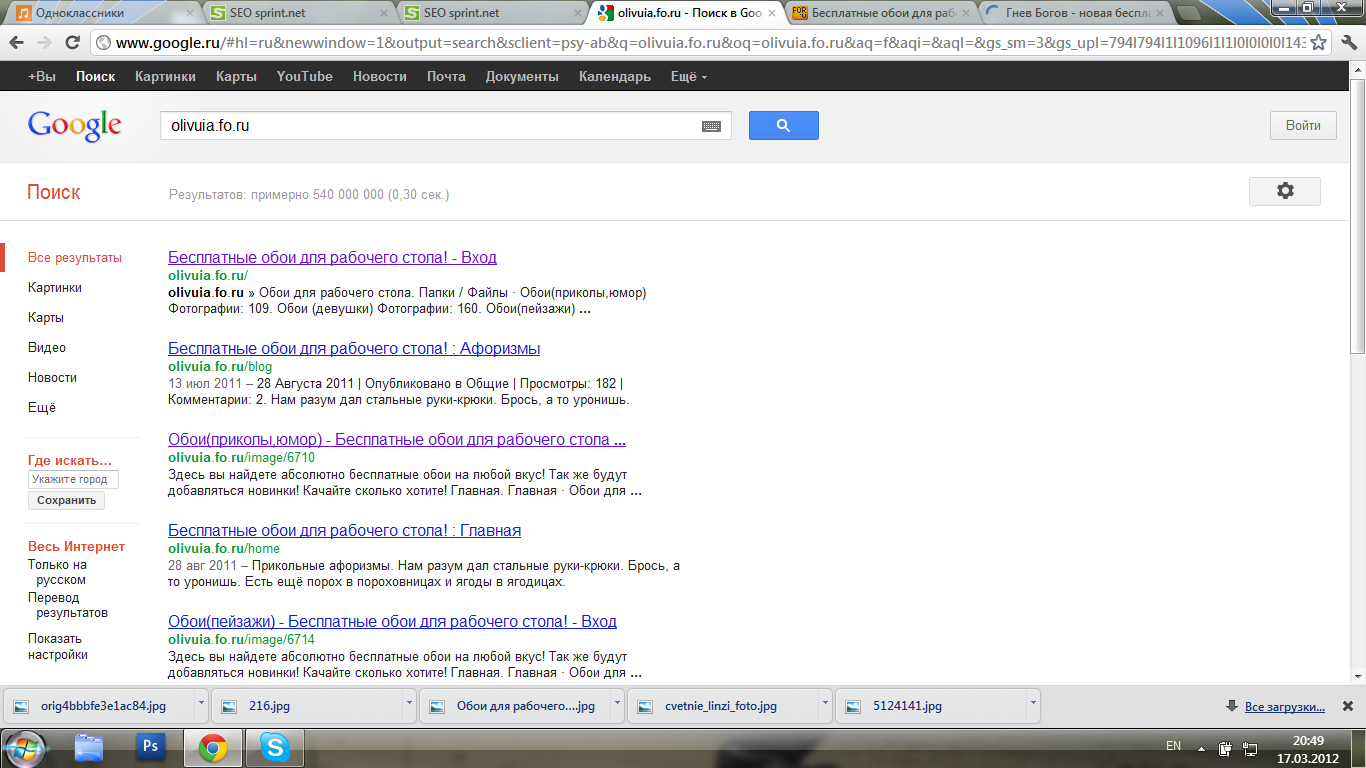Open the on-screen keyboard icon in search box
The height and width of the screenshot is (768, 1366).
coord(711,126)
